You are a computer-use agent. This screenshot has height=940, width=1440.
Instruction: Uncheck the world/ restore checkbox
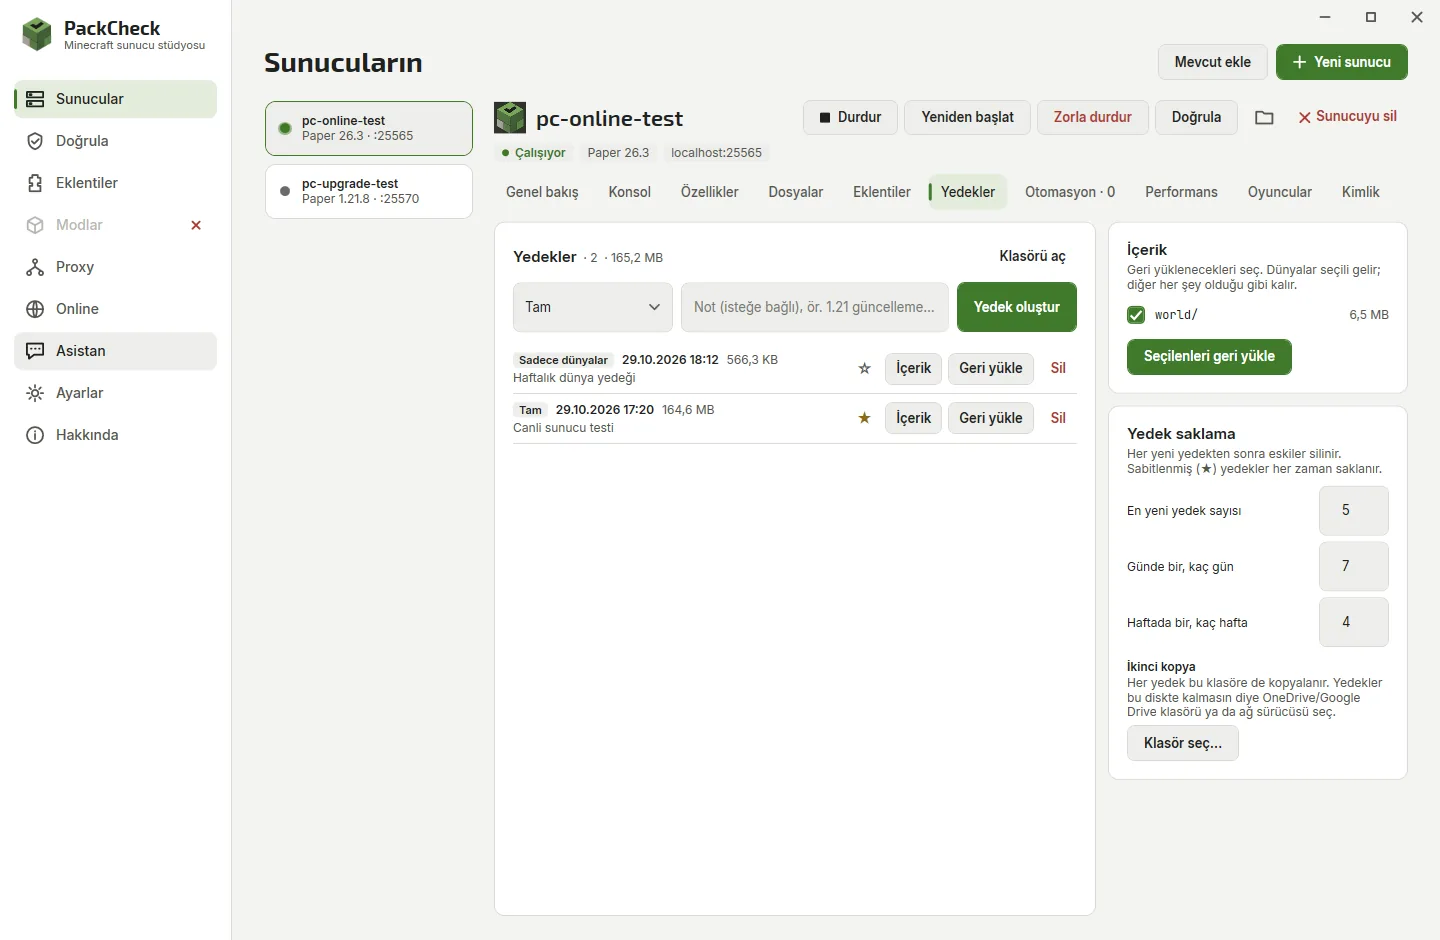pyautogui.click(x=1136, y=315)
